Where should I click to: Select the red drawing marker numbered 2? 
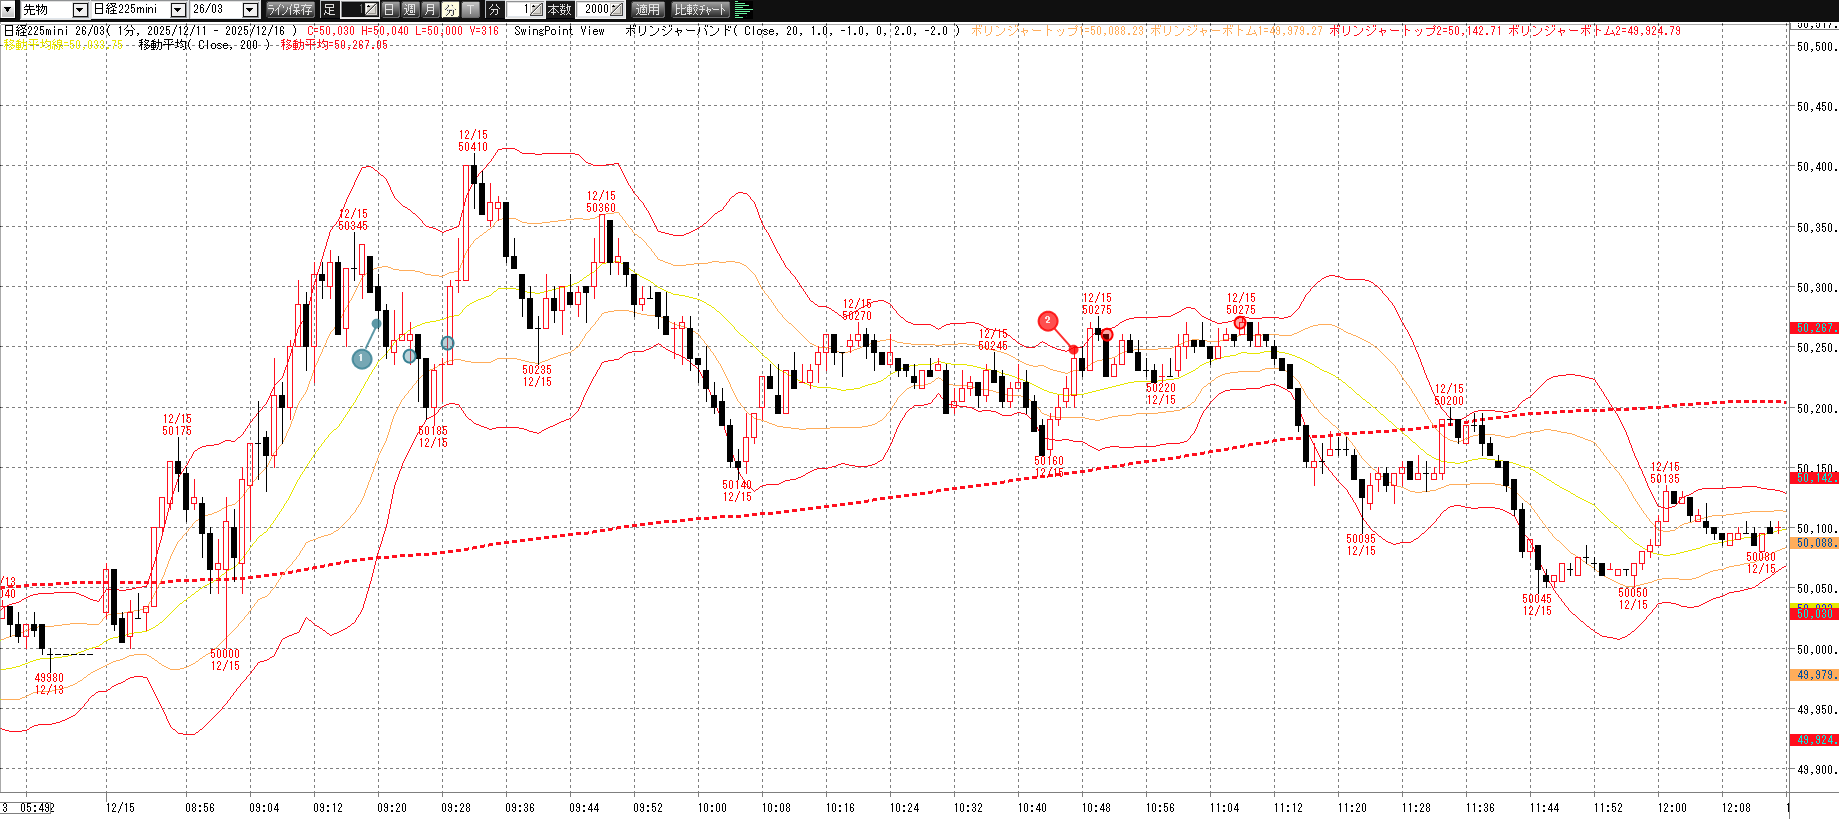1047,321
